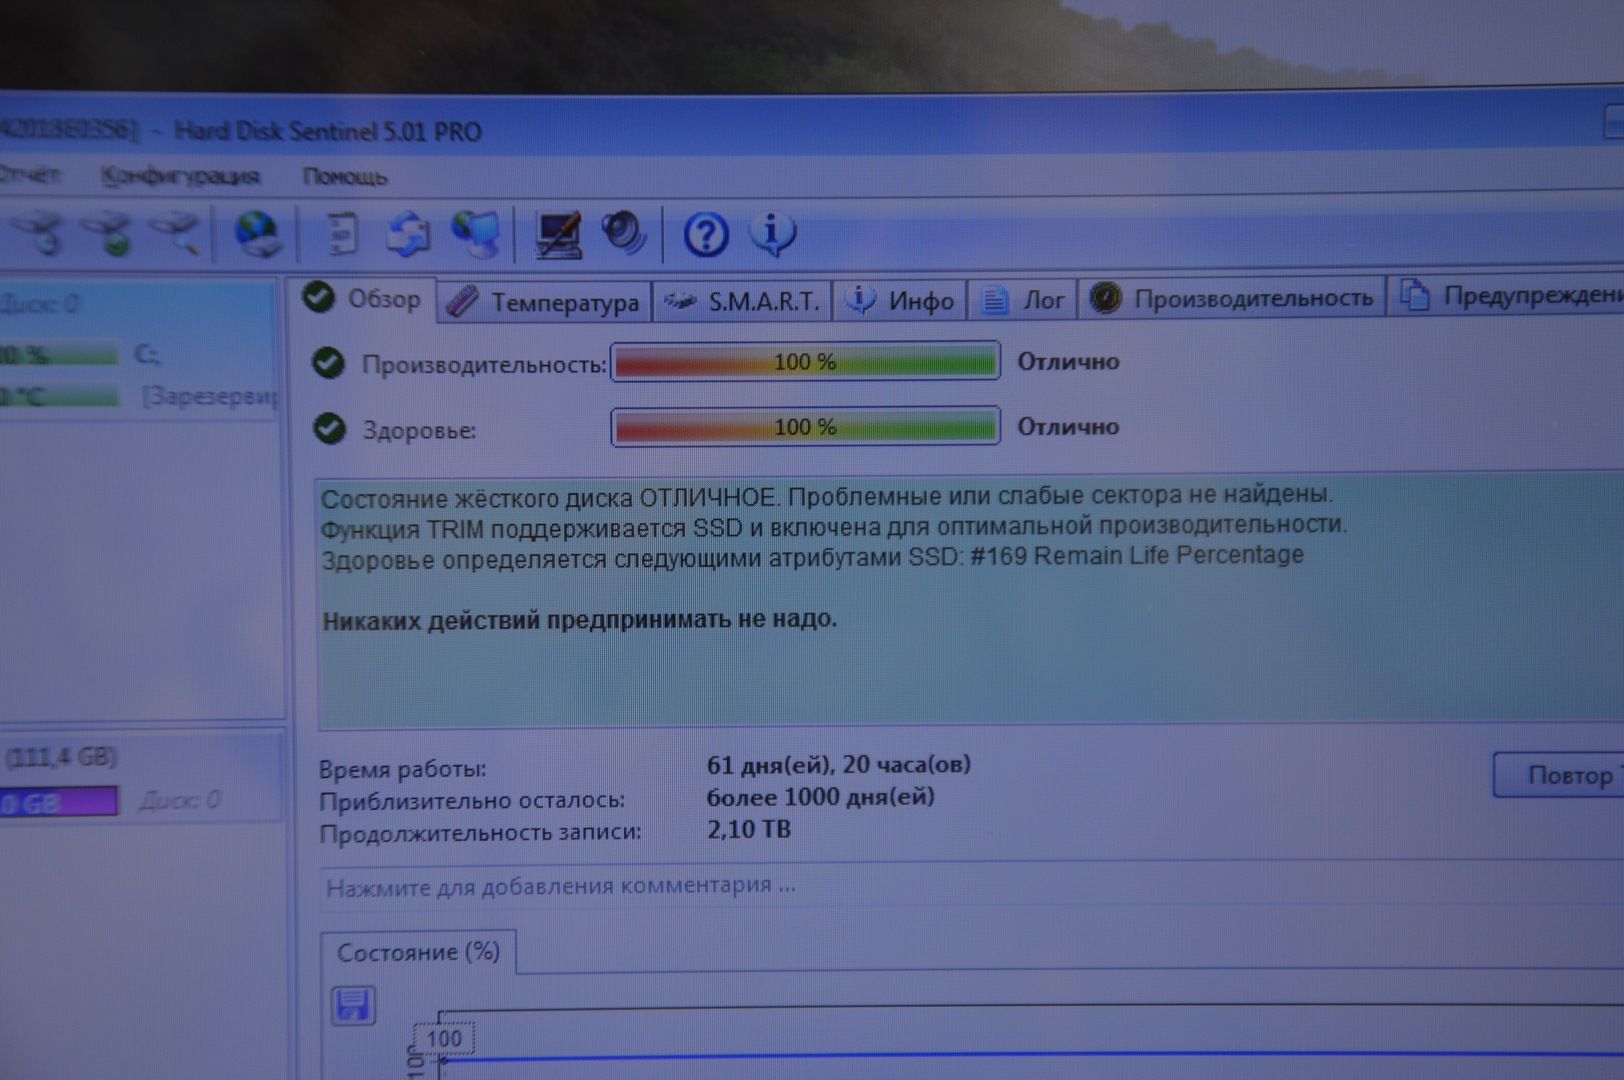This screenshot has height=1080, width=1624.
Task: Click the disk with magnifying glass toolbar icon
Action: point(176,234)
